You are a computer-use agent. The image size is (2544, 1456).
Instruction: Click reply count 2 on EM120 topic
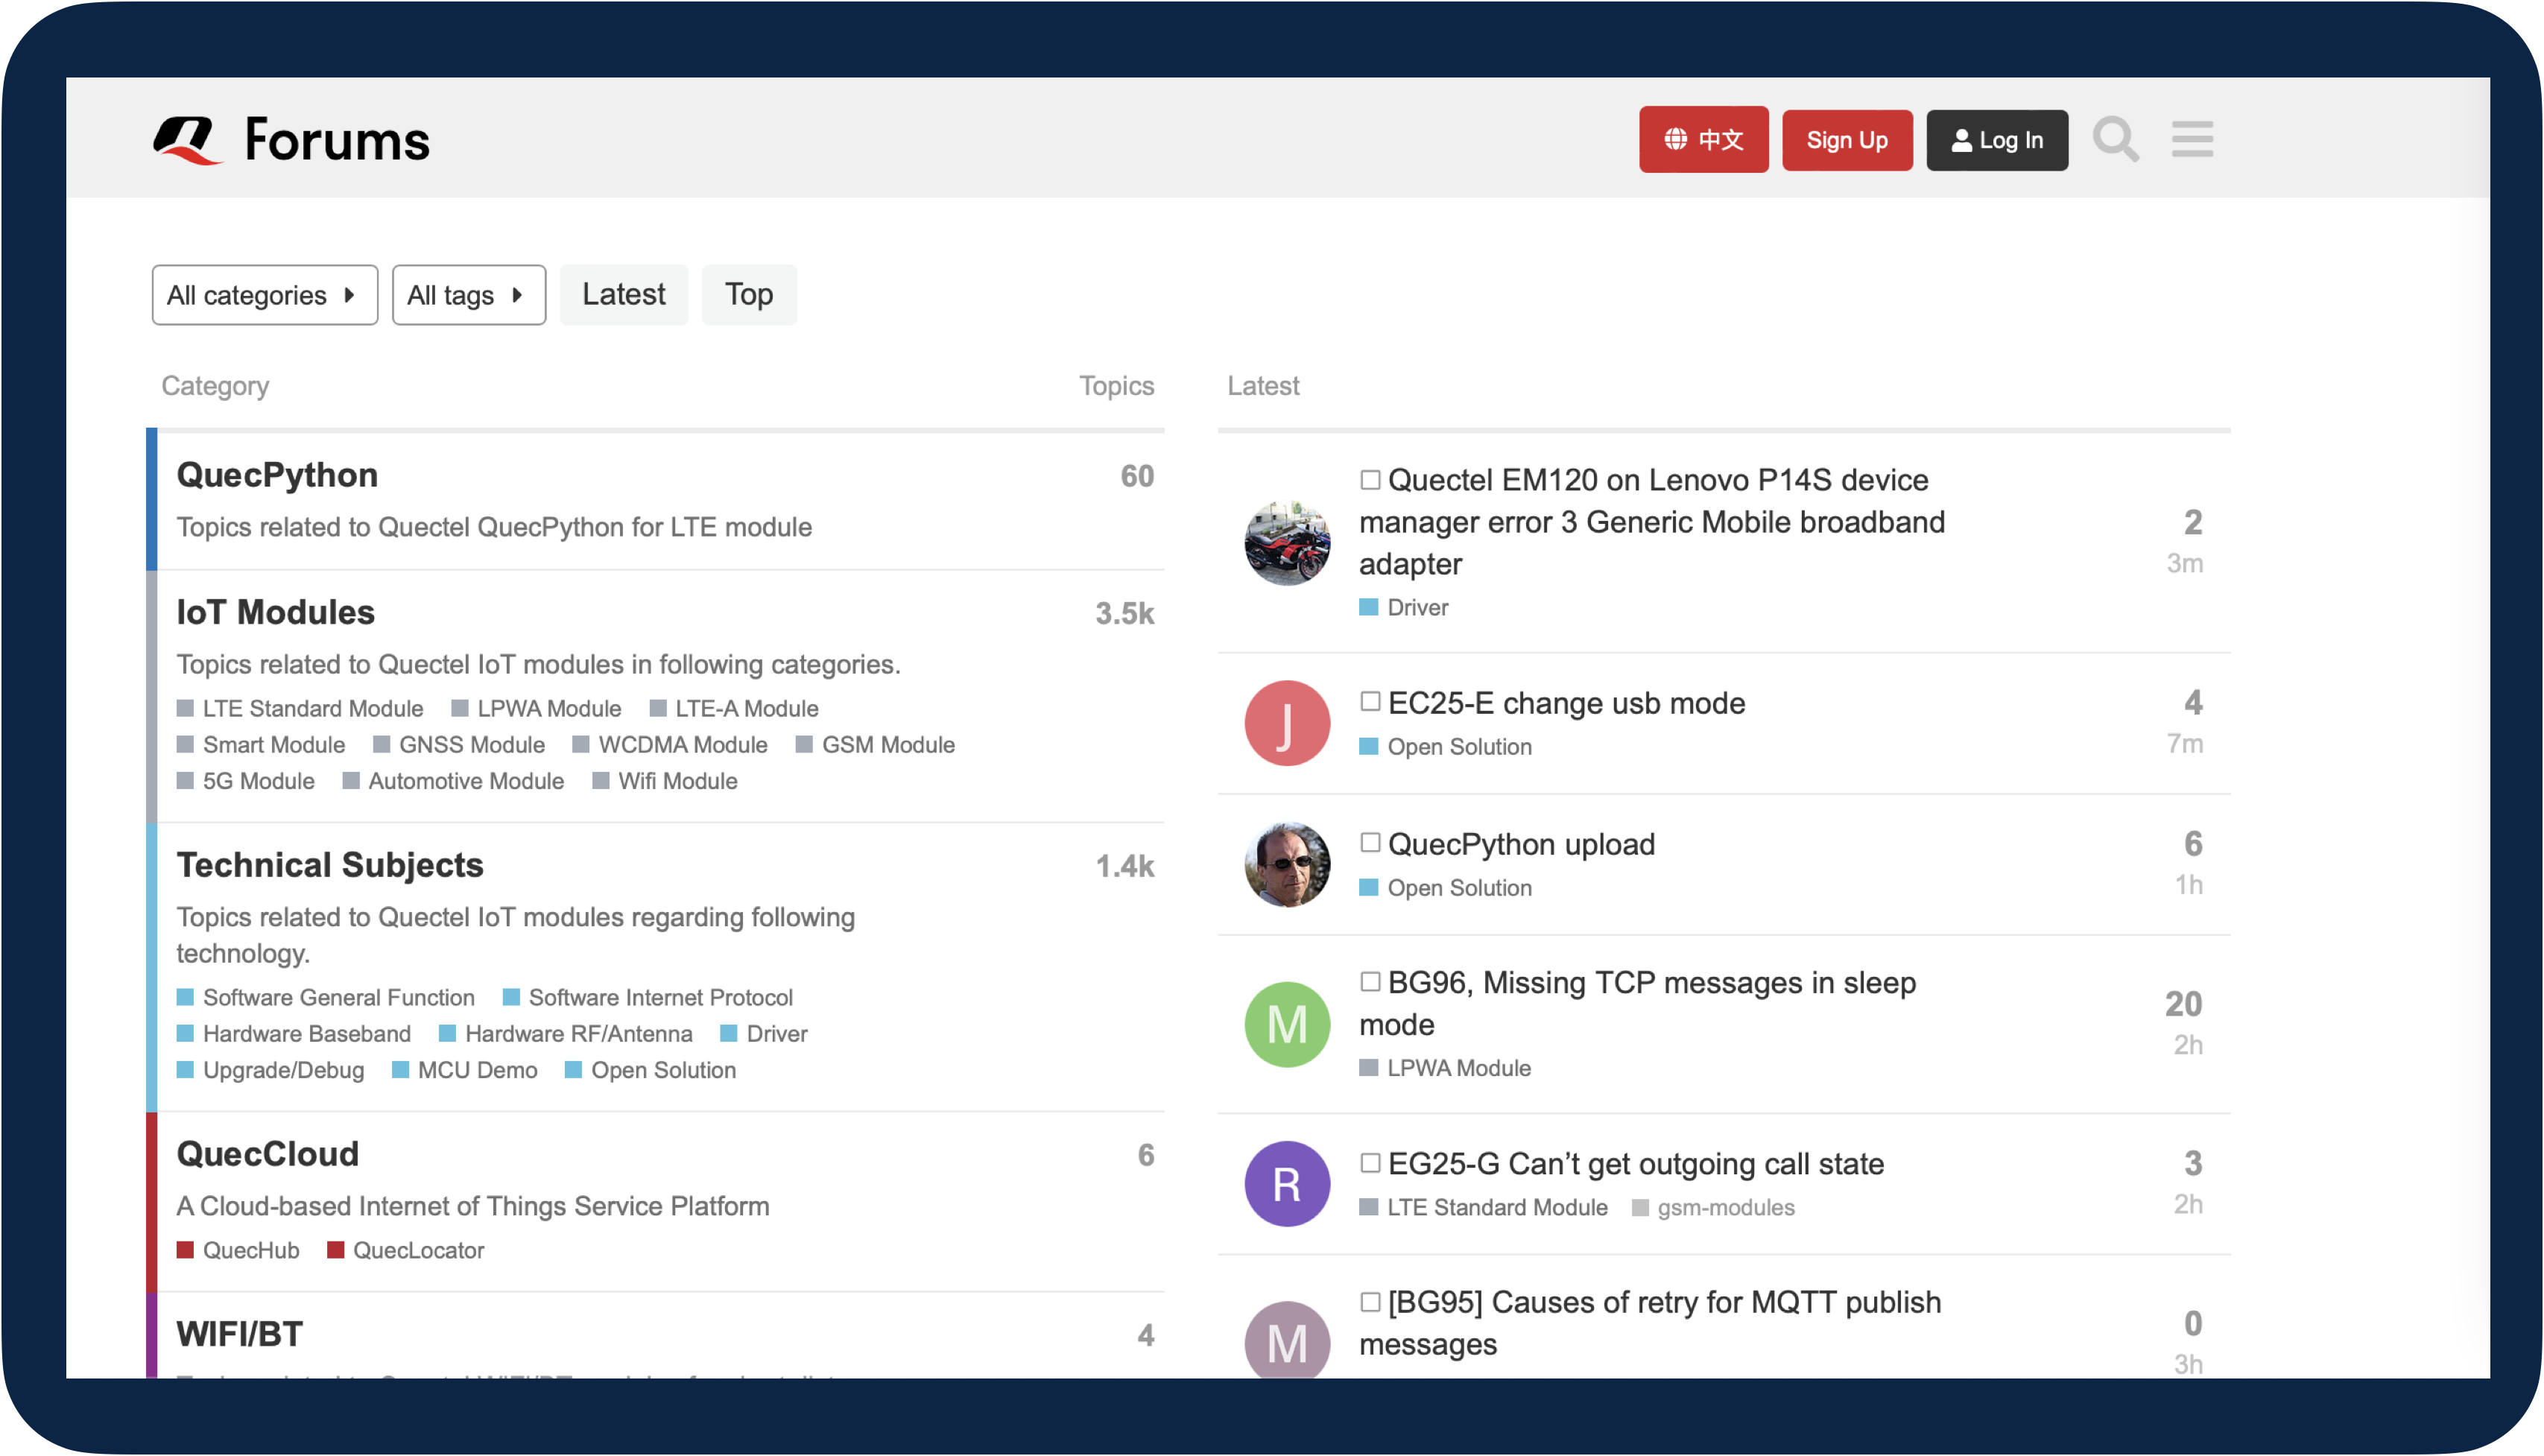pos(2192,522)
